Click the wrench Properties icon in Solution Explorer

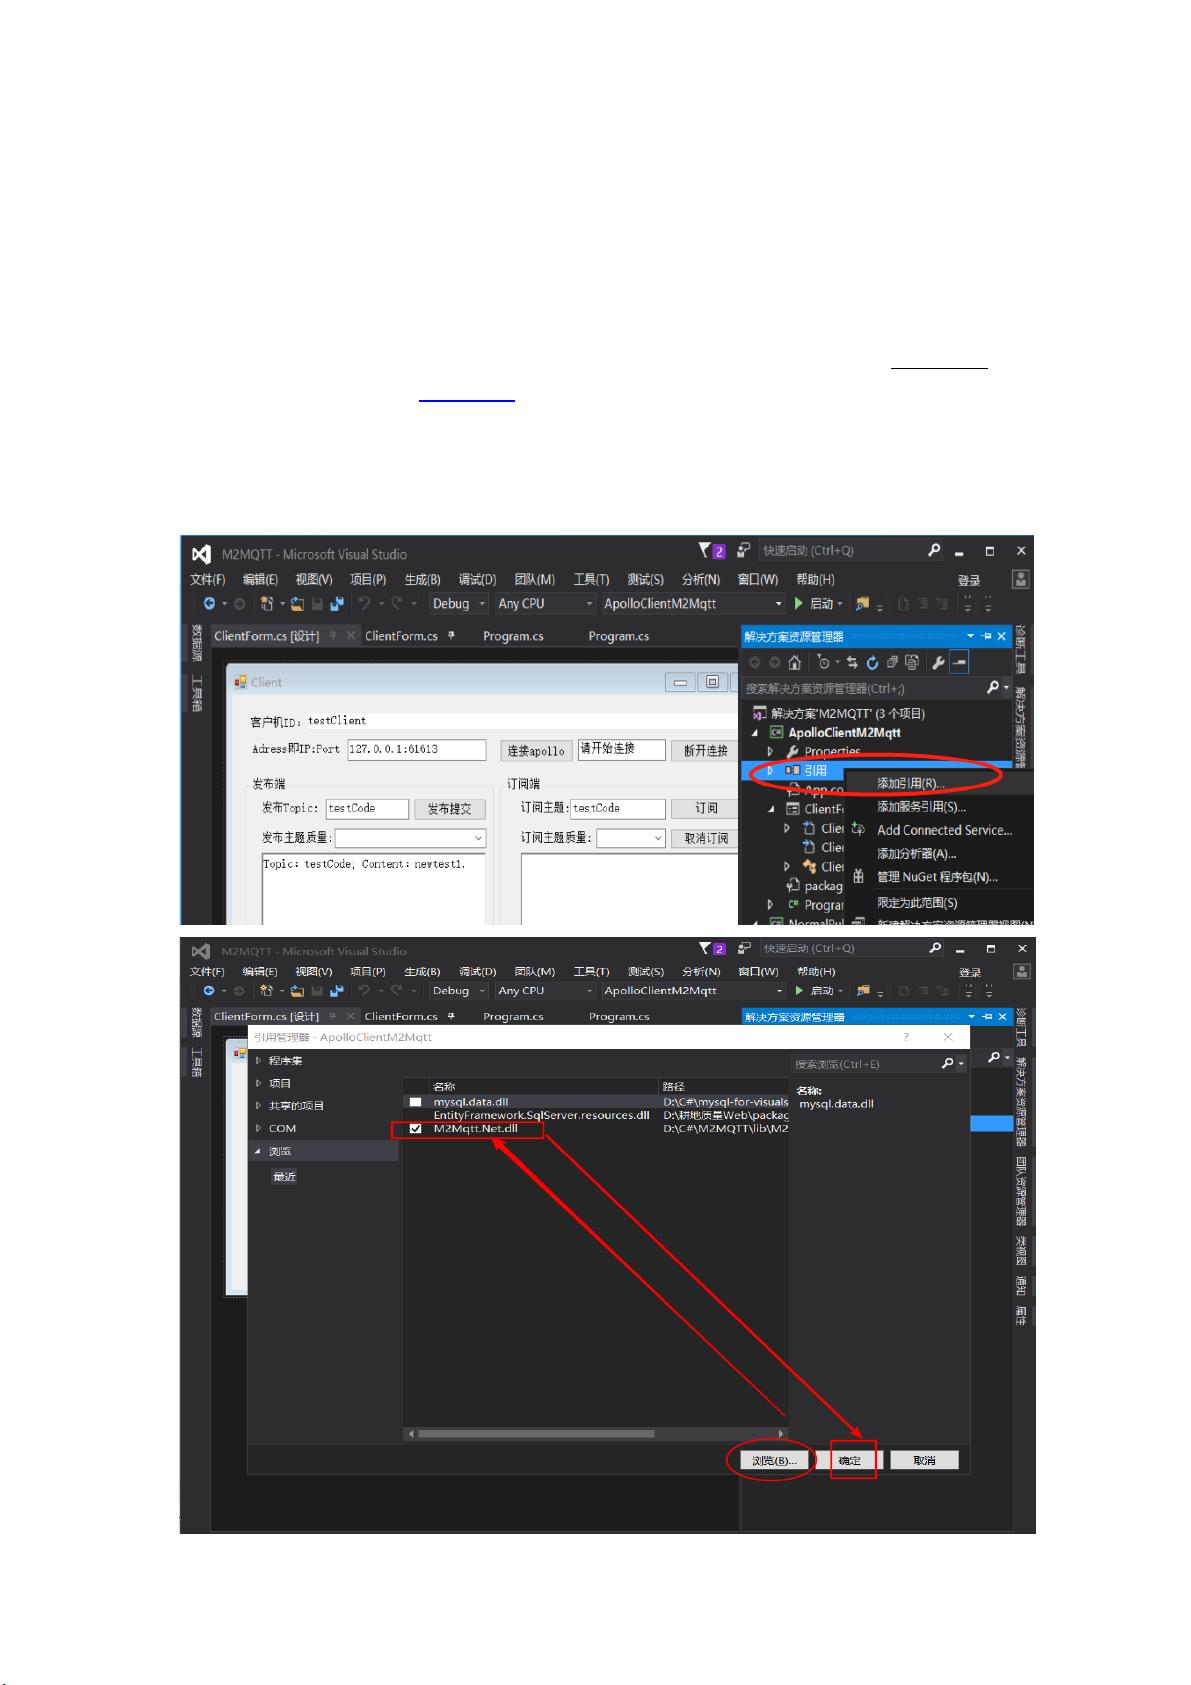[x=938, y=662]
